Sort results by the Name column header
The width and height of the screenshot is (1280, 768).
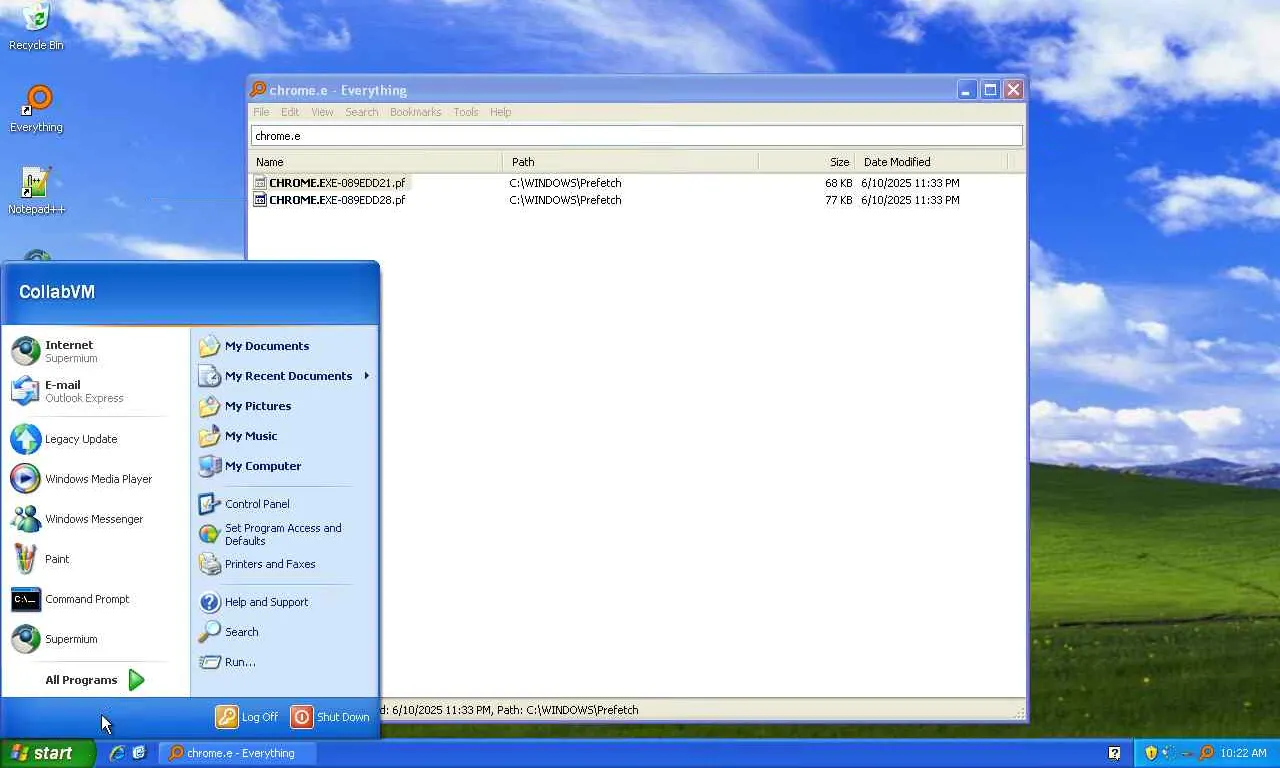[376, 162]
